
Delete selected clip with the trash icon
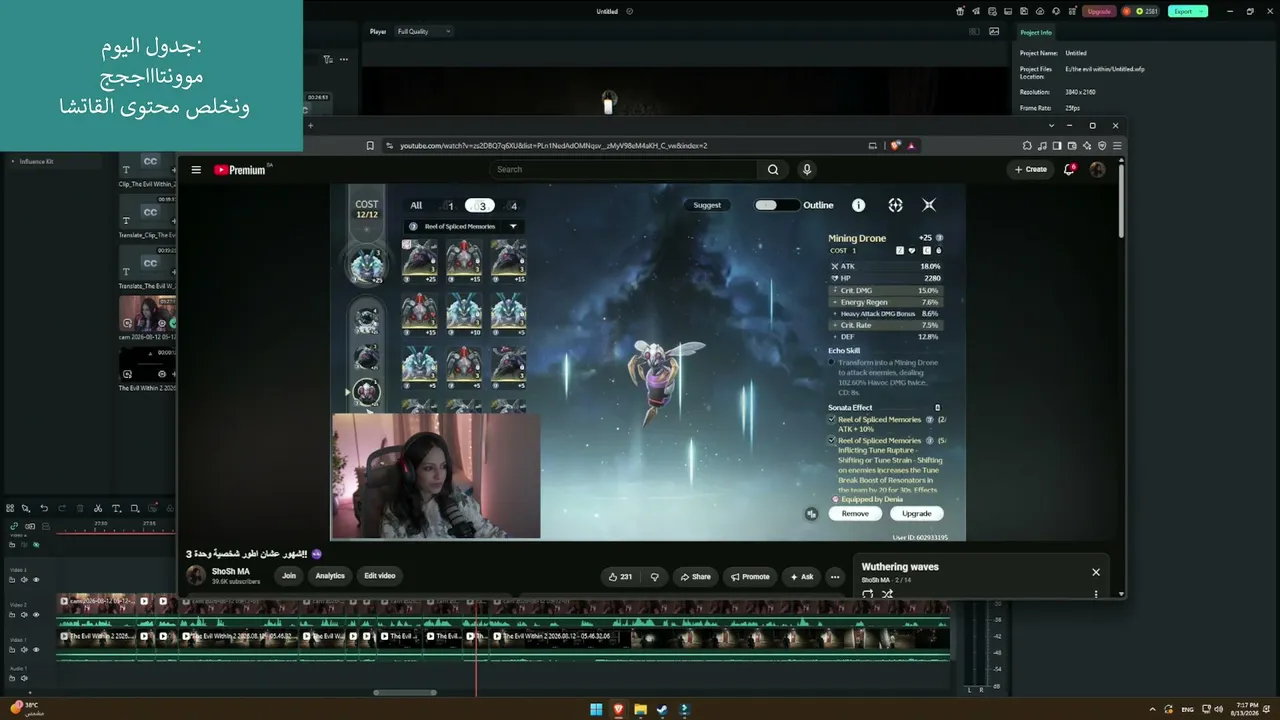80,508
